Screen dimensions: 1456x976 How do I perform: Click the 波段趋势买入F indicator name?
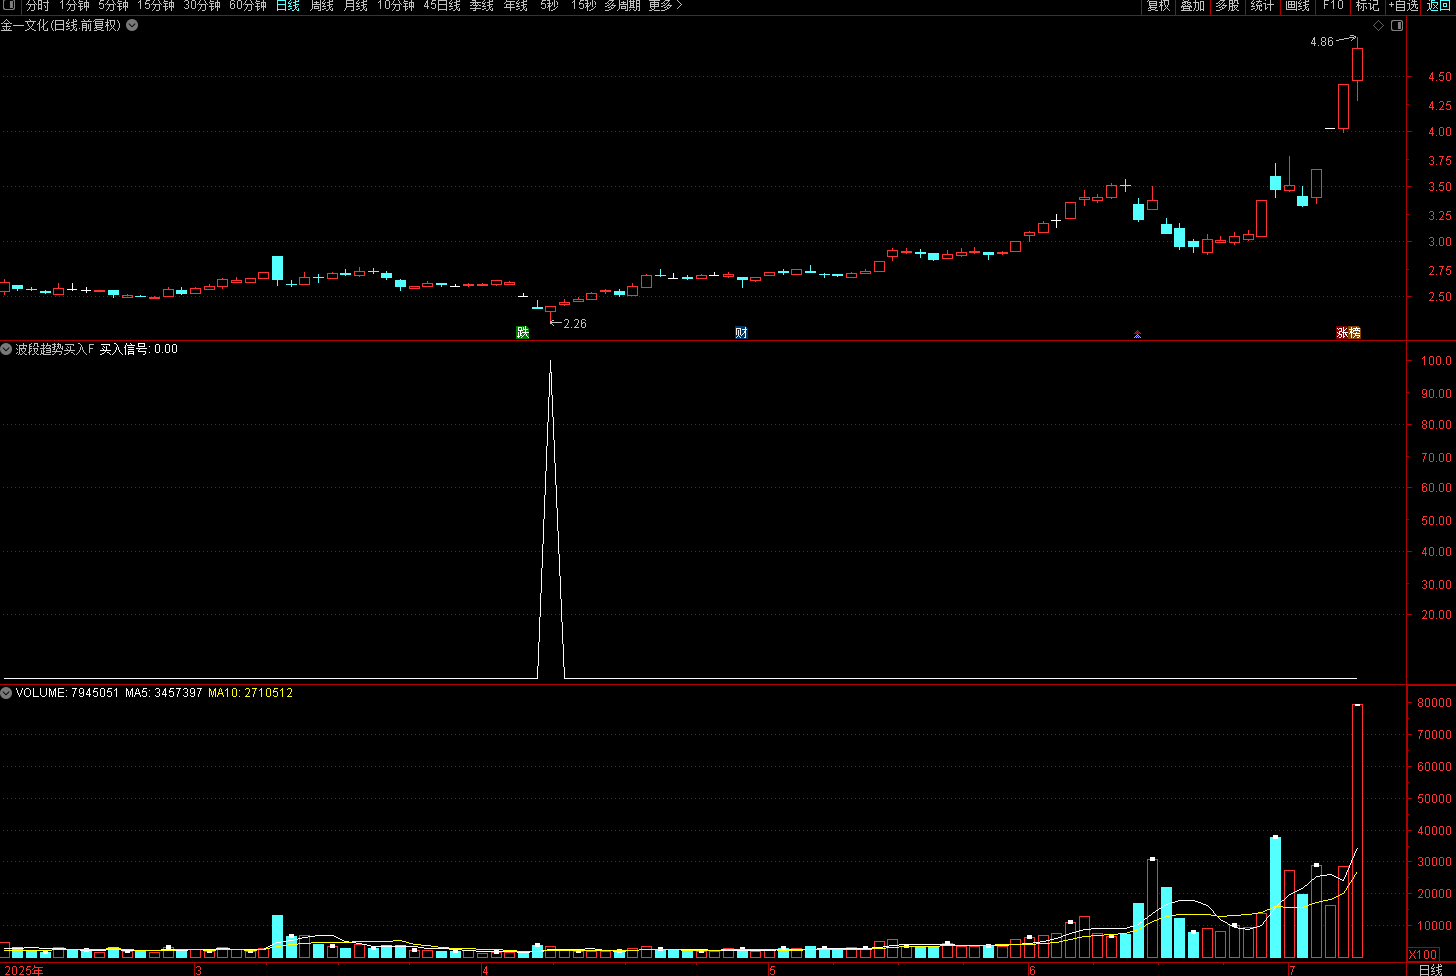click(x=54, y=349)
